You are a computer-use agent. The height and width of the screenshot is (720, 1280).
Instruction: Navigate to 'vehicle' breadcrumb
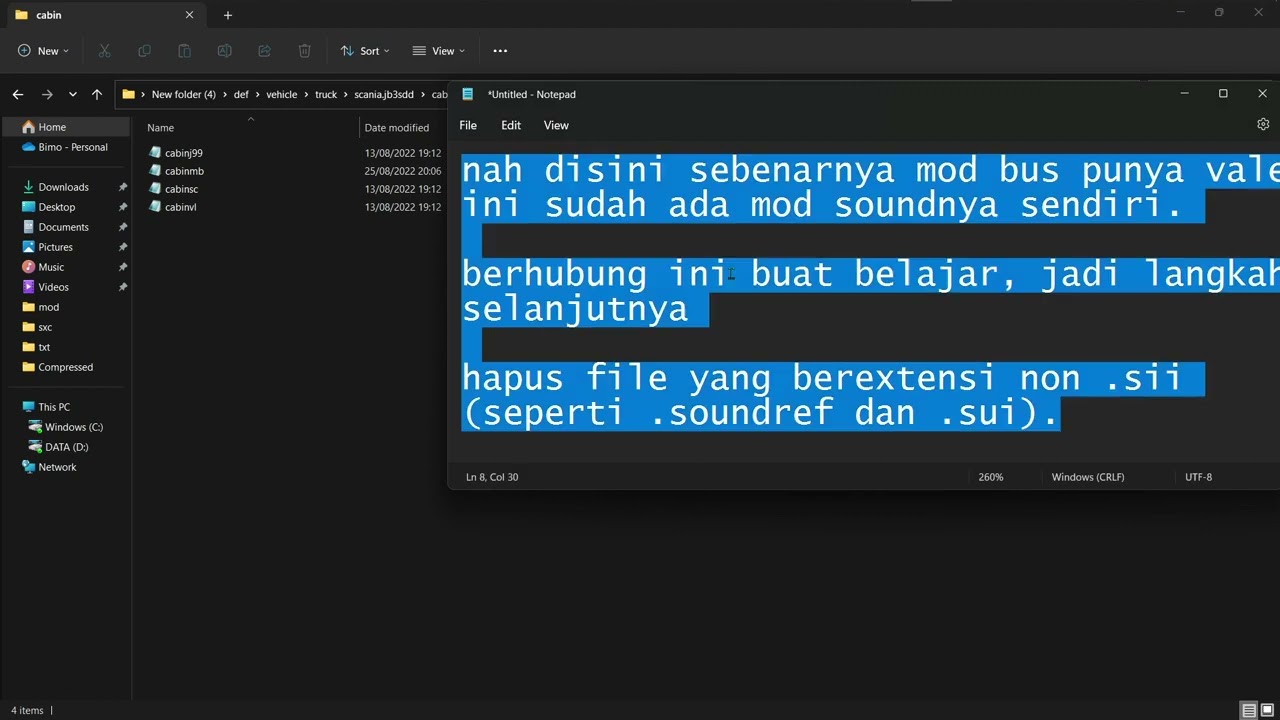(x=281, y=94)
